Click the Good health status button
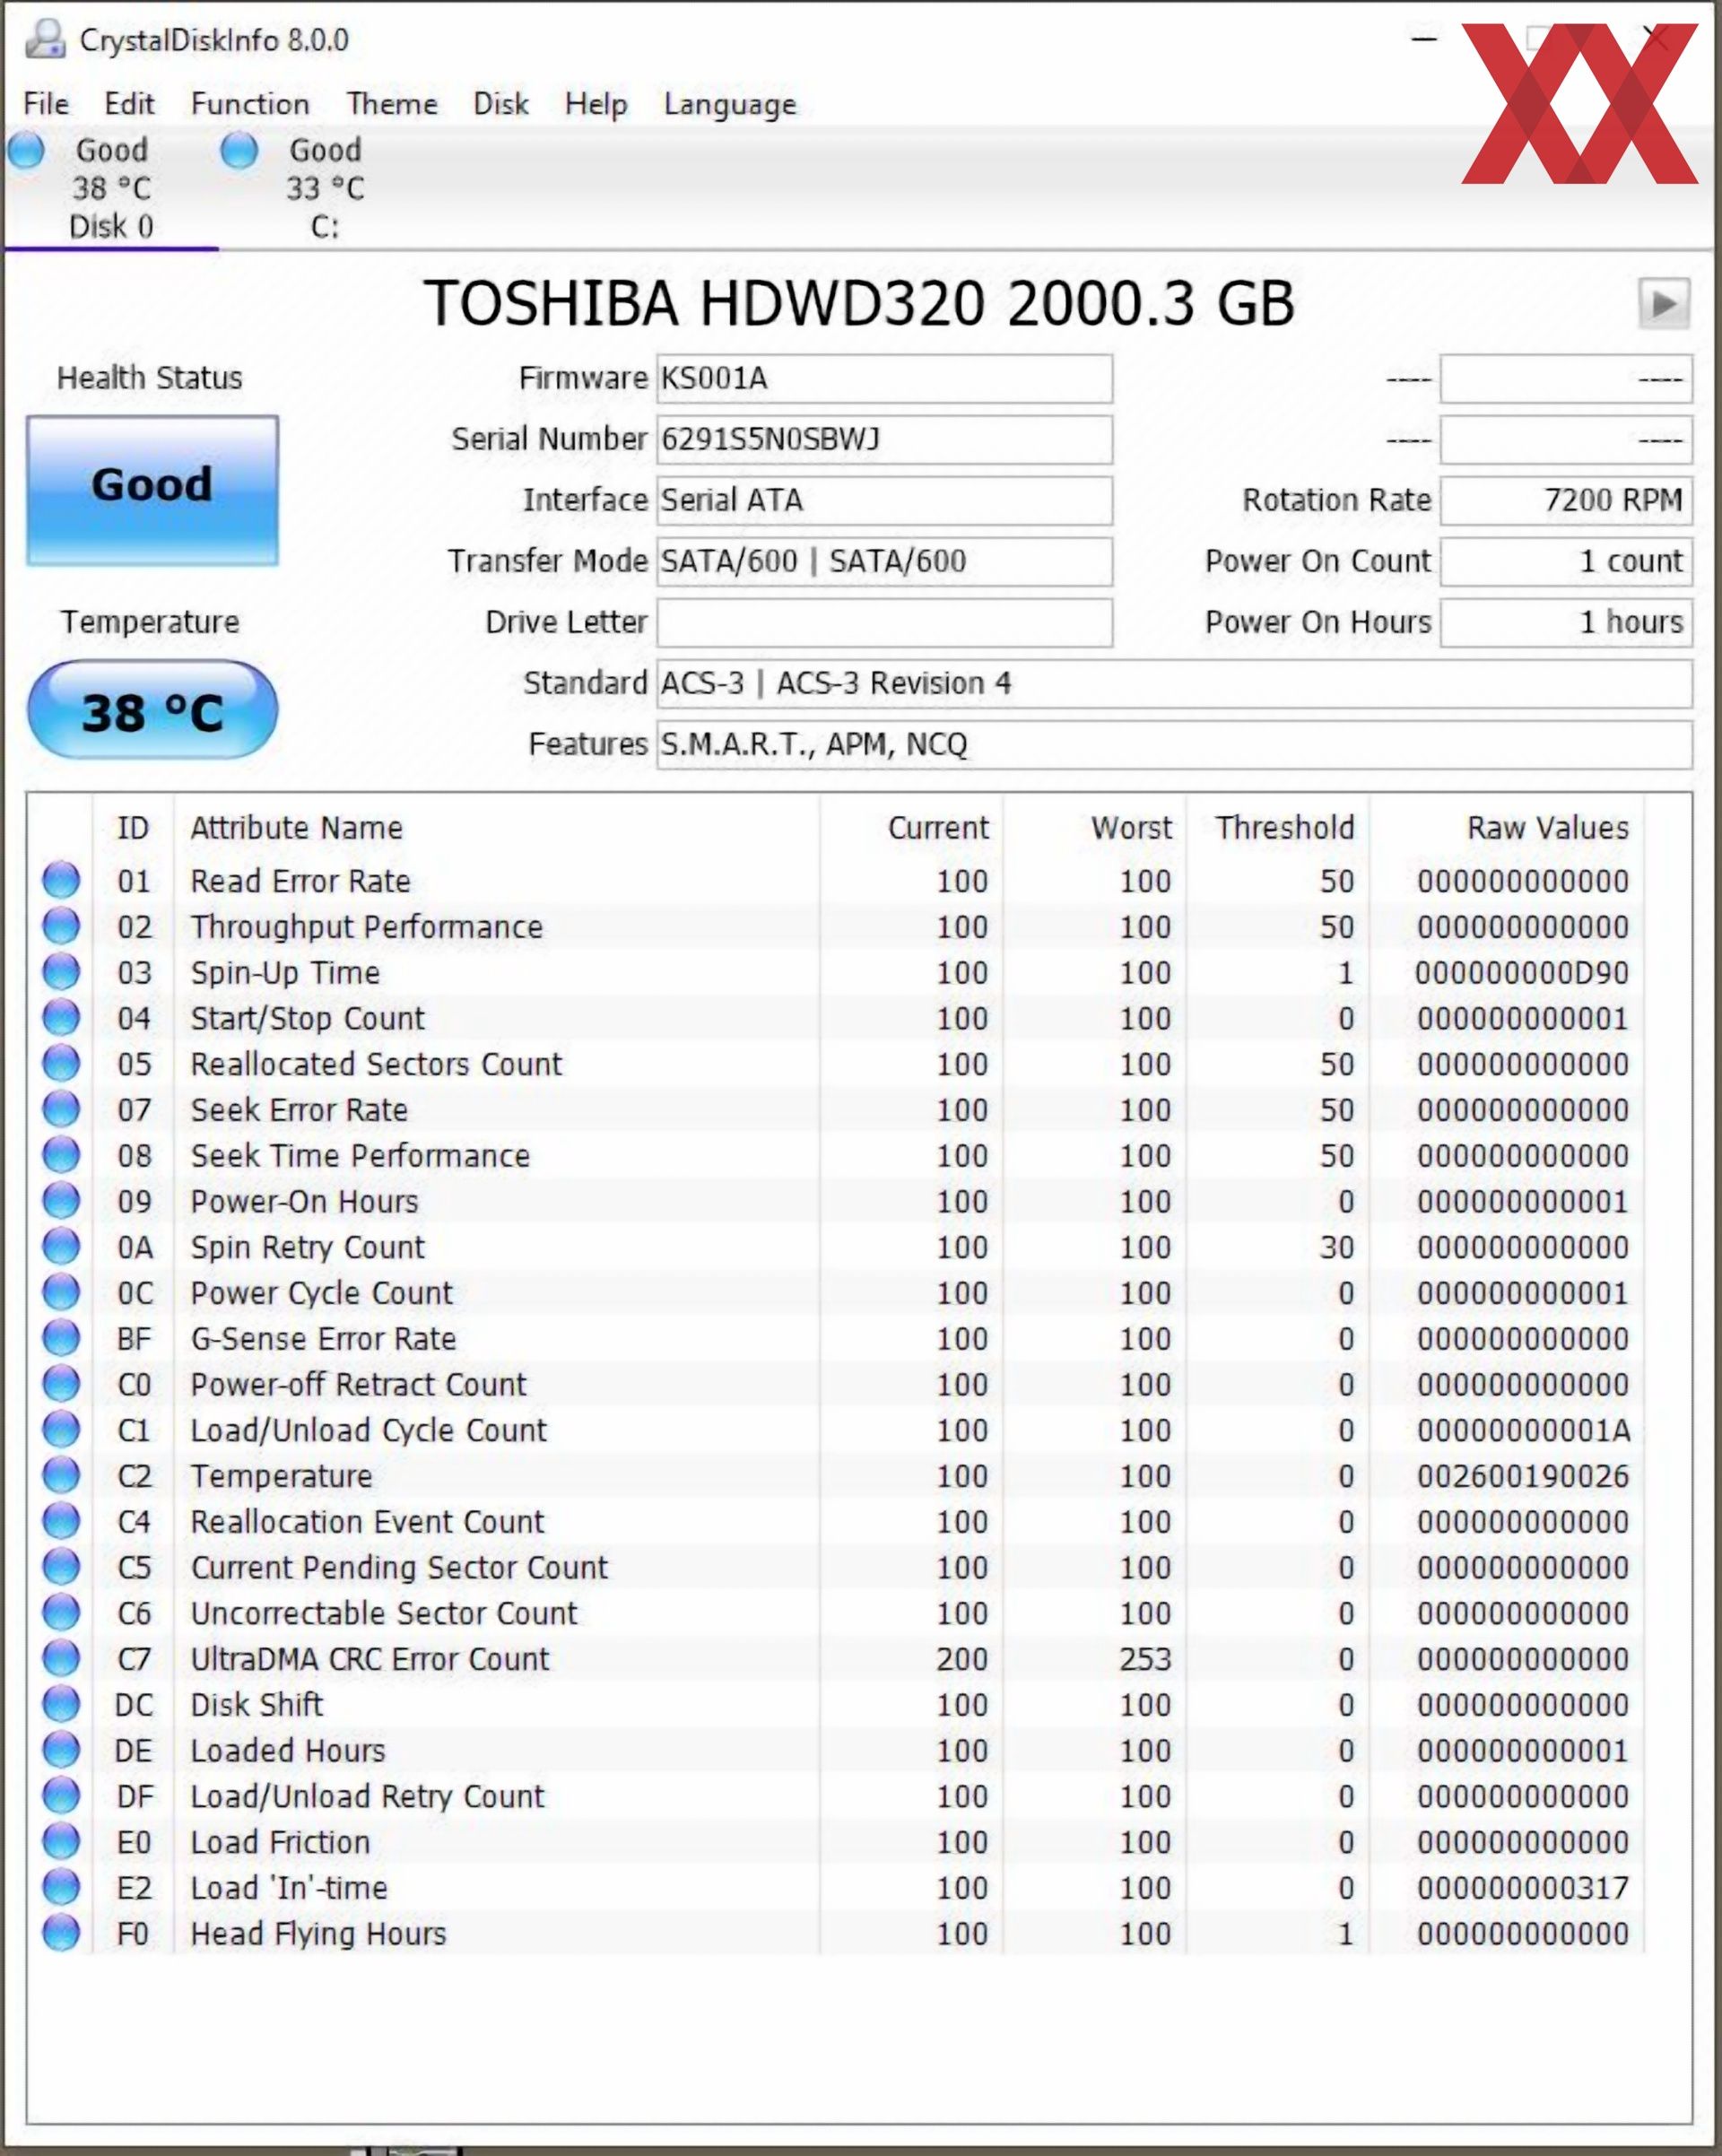 point(152,490)
